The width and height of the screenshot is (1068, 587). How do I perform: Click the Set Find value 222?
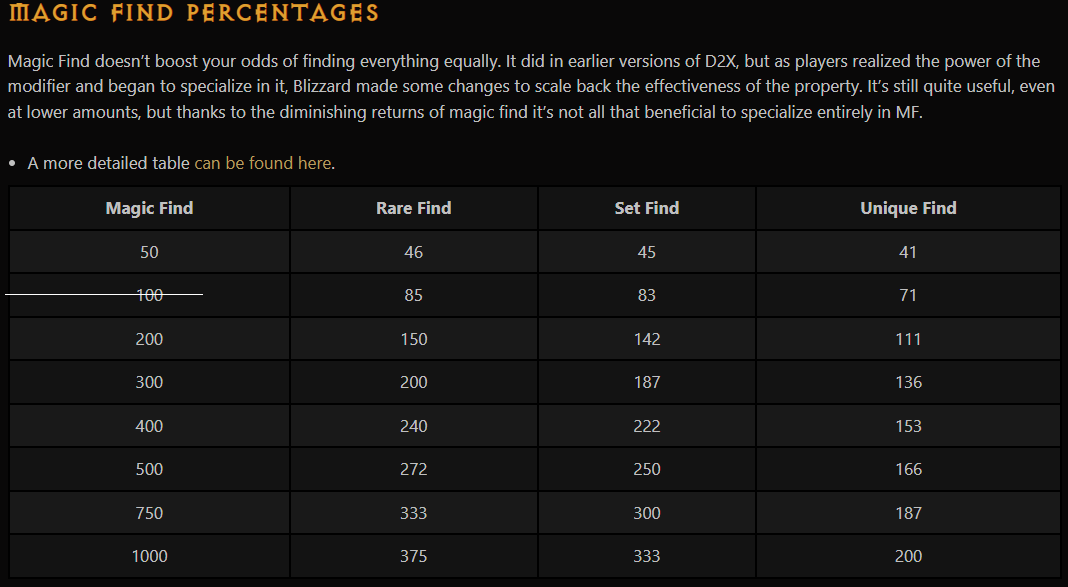pos(646,426)
